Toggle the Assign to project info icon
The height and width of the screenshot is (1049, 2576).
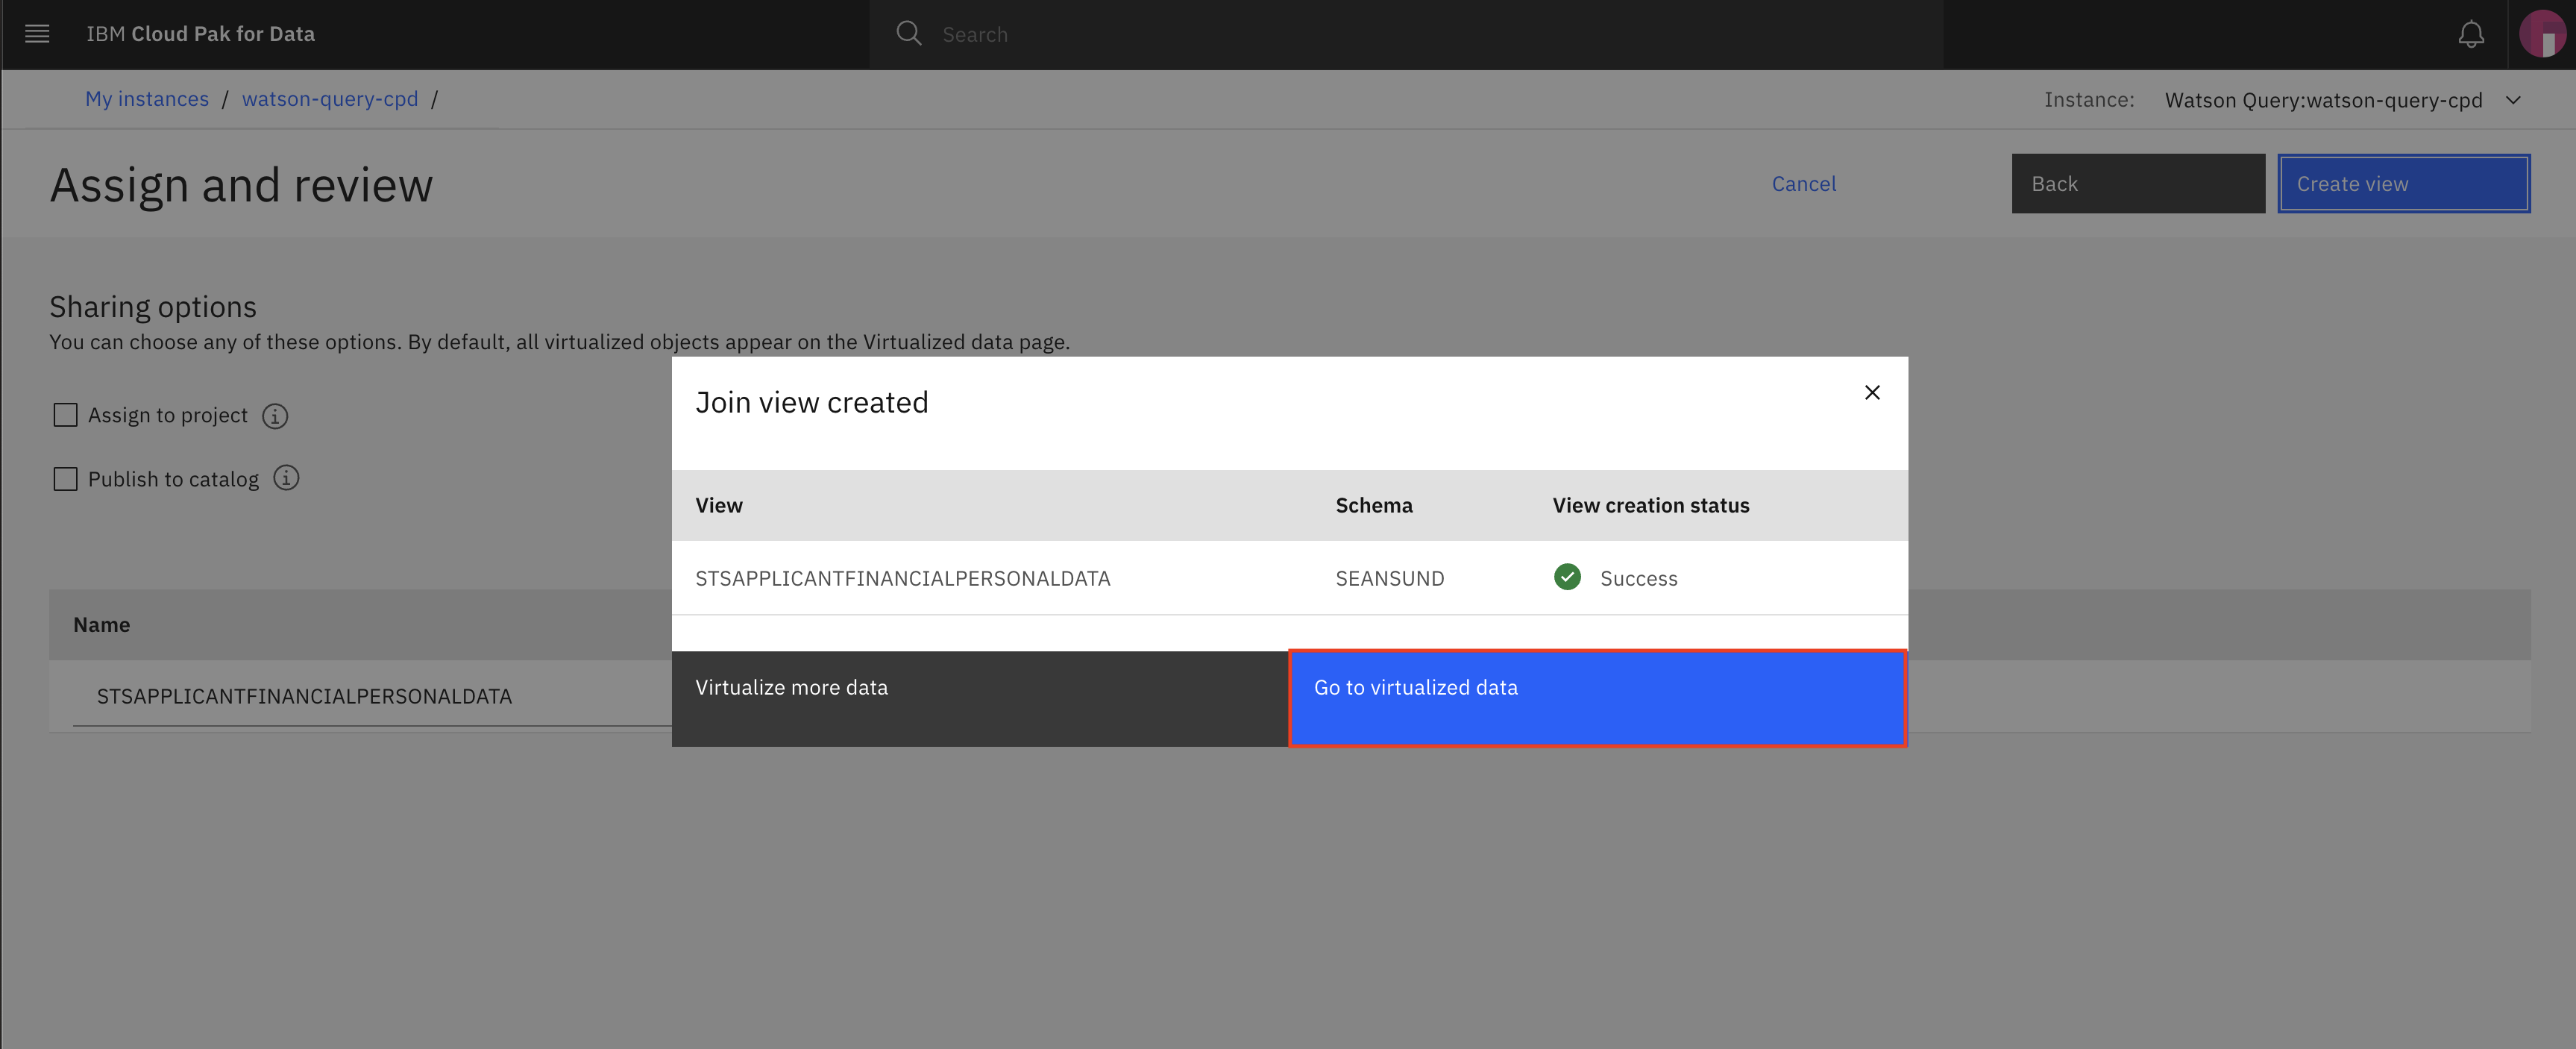pyautogui.click(x=276, y=414)
